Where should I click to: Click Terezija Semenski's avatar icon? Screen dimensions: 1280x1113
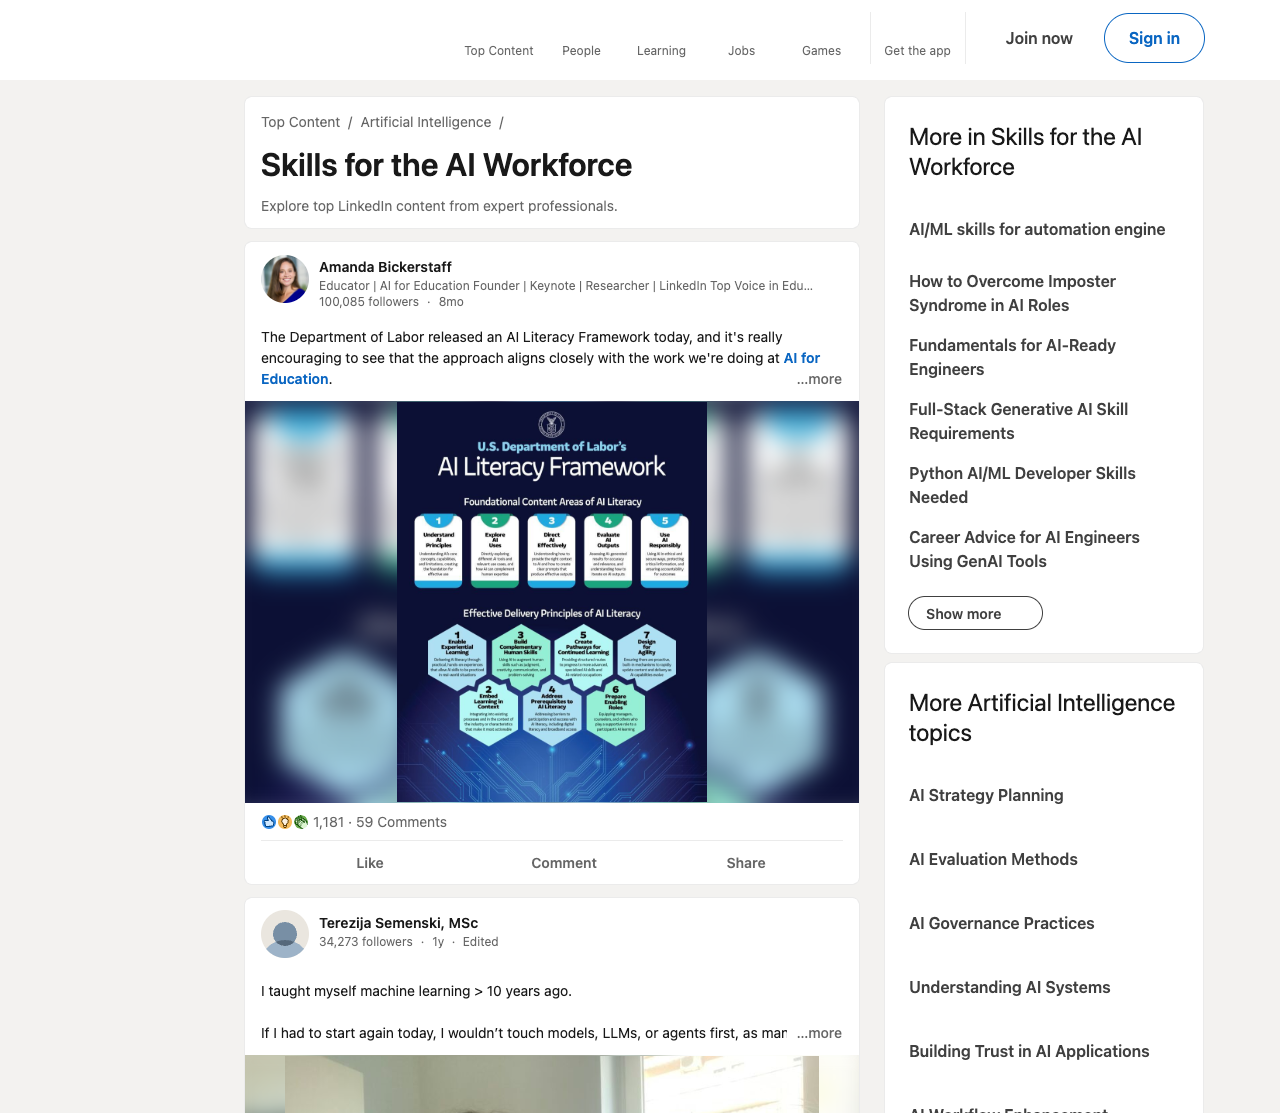click(x=285, y=934)
